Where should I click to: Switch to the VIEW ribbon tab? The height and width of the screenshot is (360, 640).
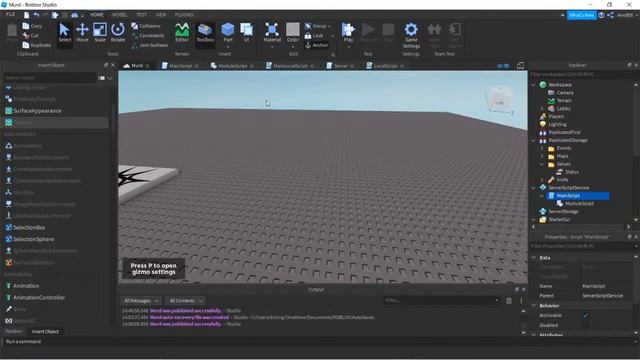[x=160, y=15]
